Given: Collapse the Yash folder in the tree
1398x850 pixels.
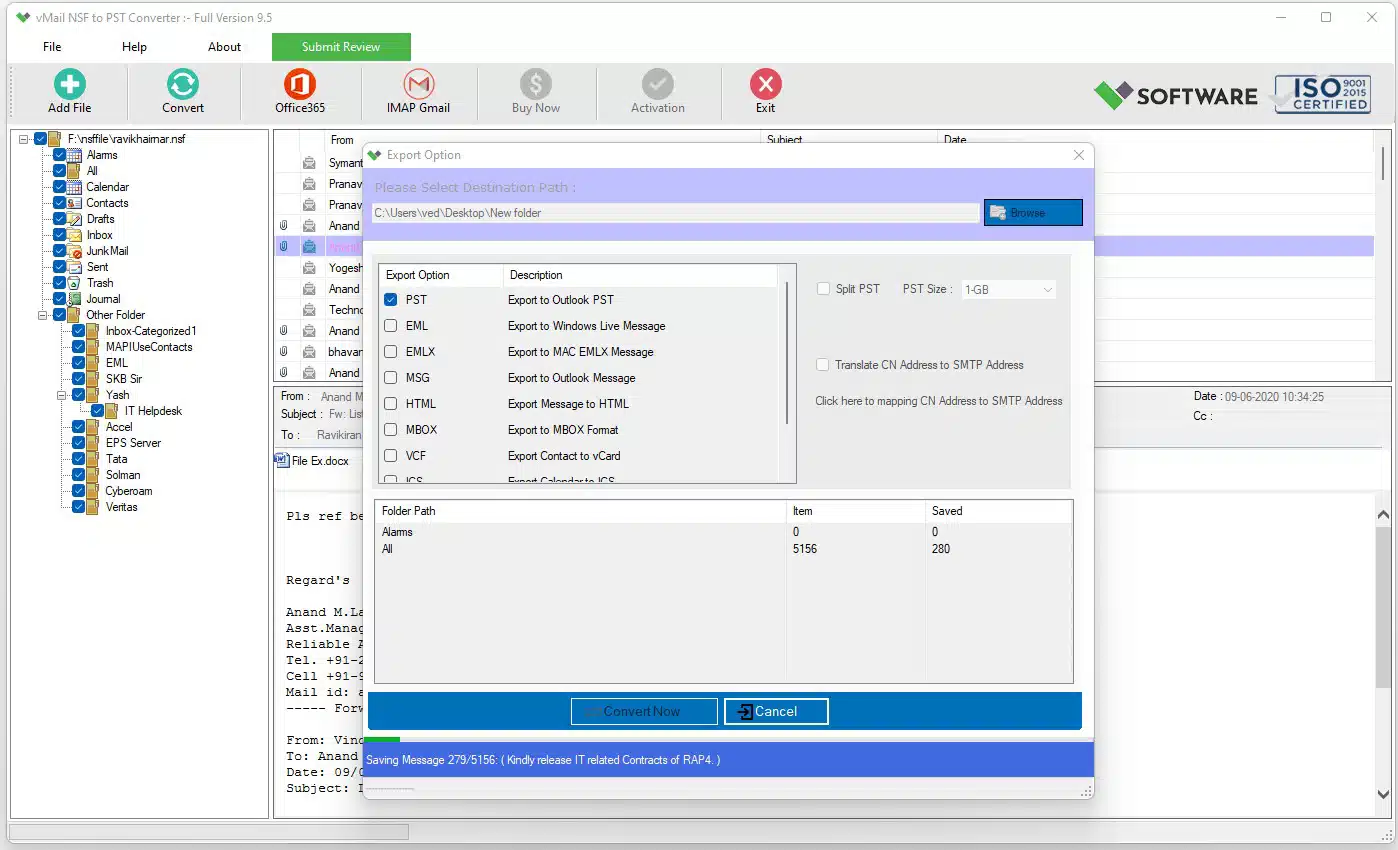Looking at the screenshot, I should click(62, 394).
